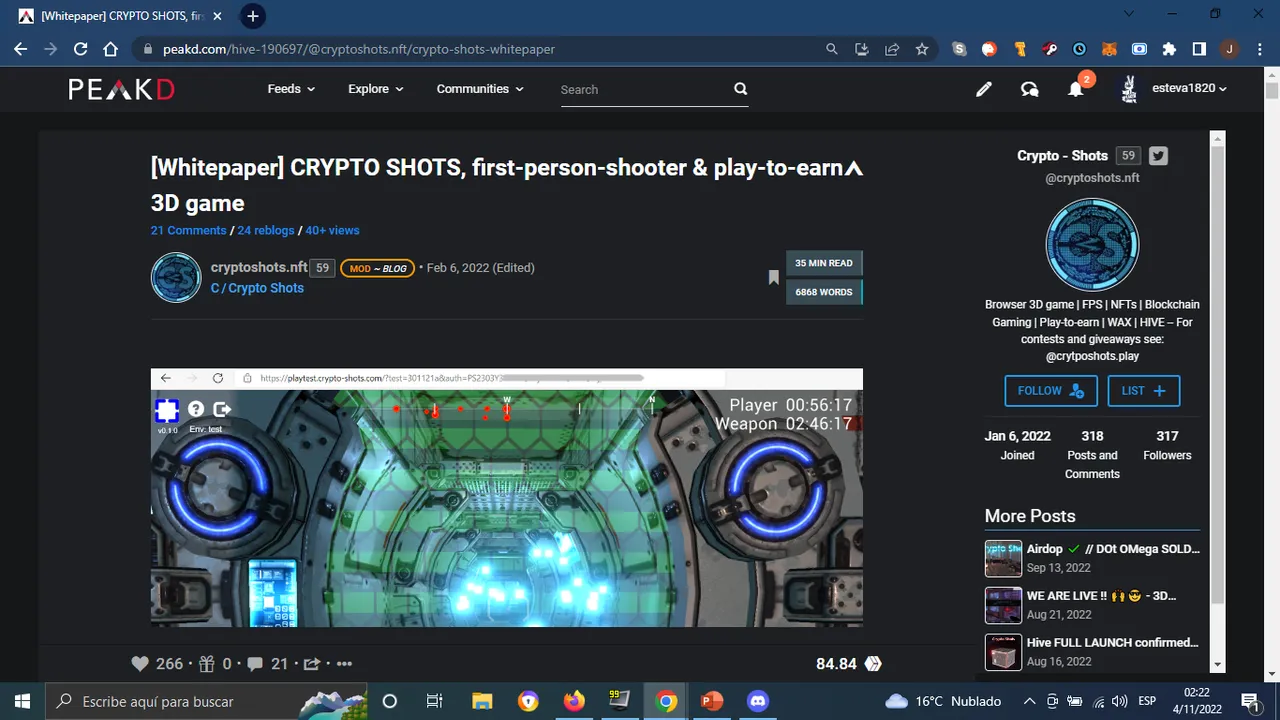
Task: Open the chat messages icon
Action: pos(1029,89)
